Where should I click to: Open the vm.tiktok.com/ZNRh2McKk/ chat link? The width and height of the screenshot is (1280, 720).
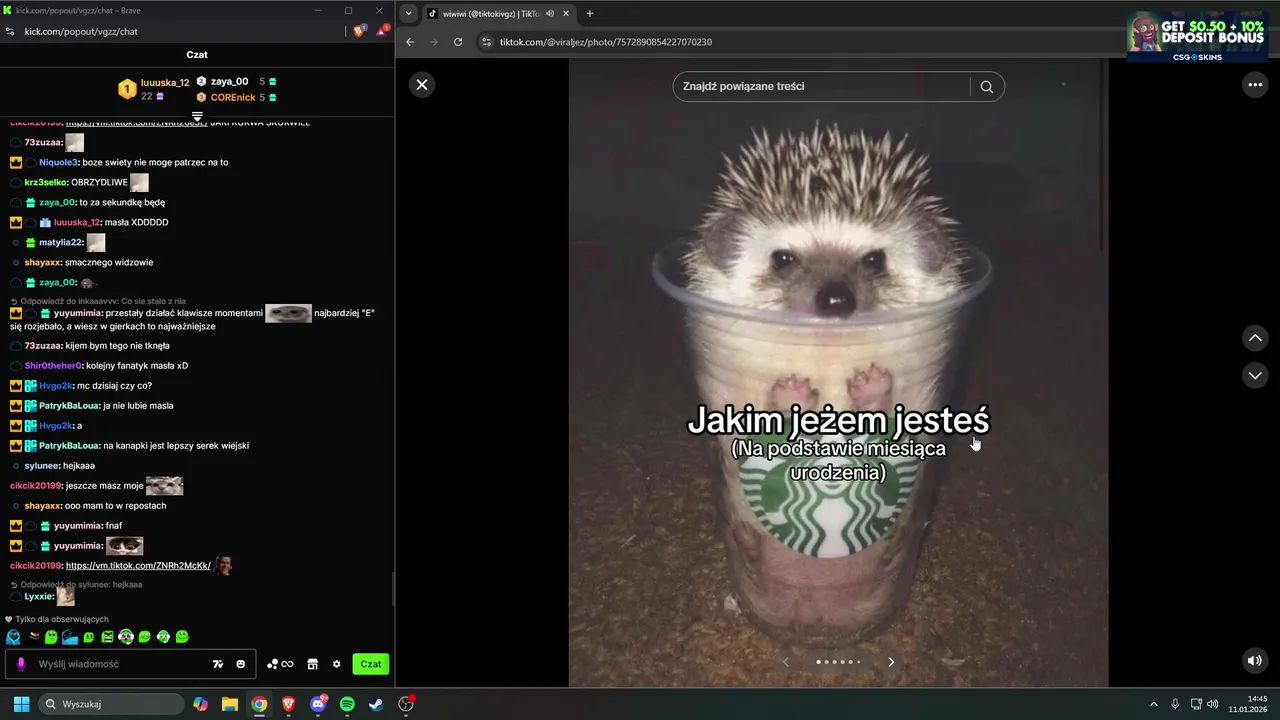(x=138, y=566)
